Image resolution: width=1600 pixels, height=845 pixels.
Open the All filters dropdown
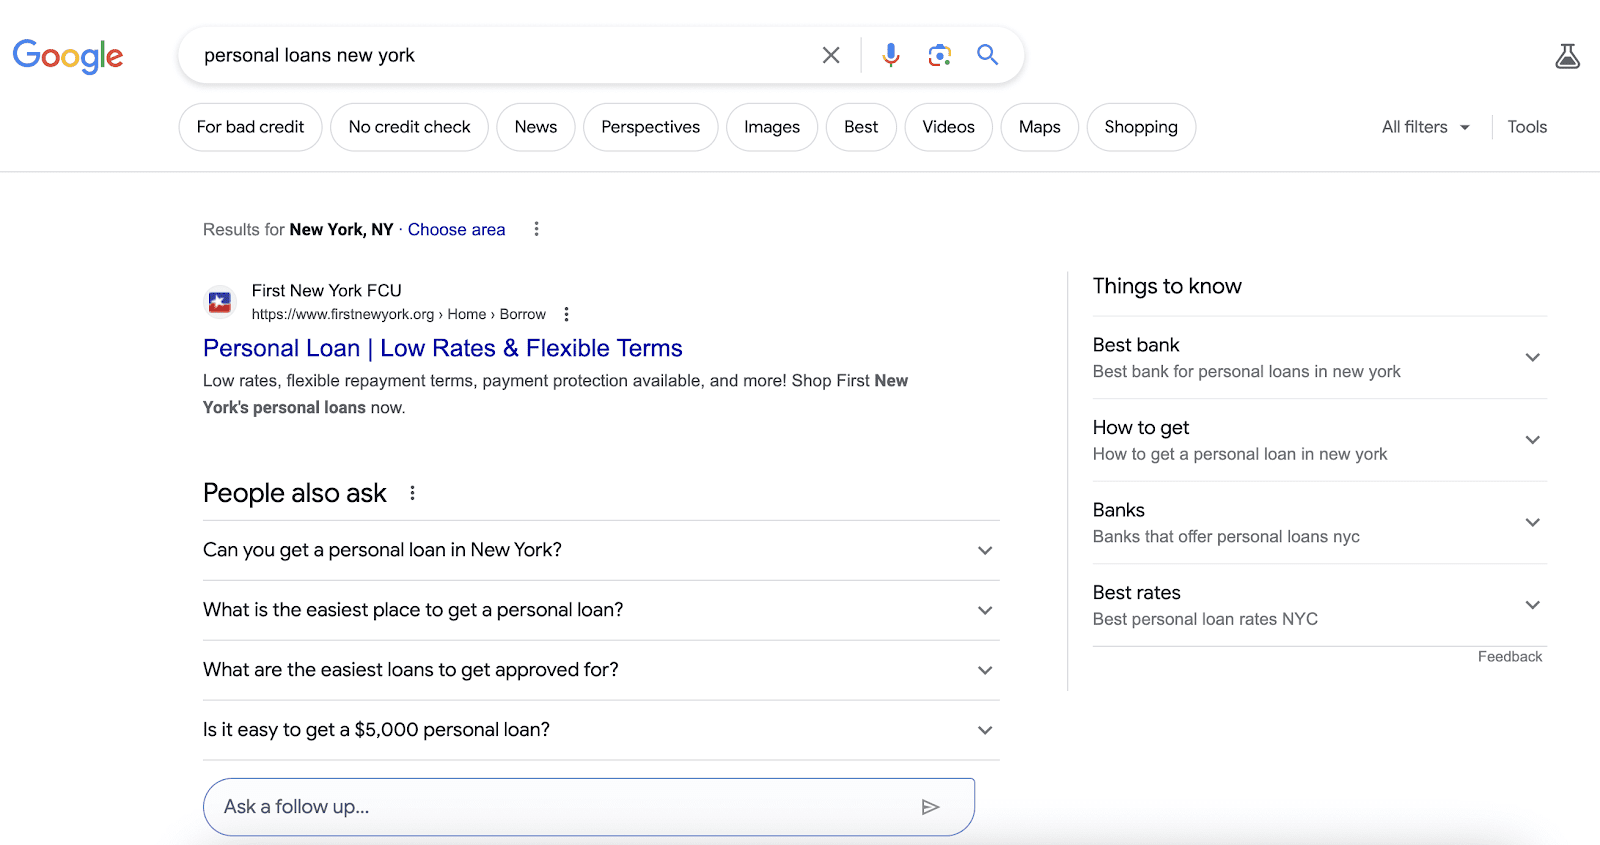click(x=1426, y=127)
